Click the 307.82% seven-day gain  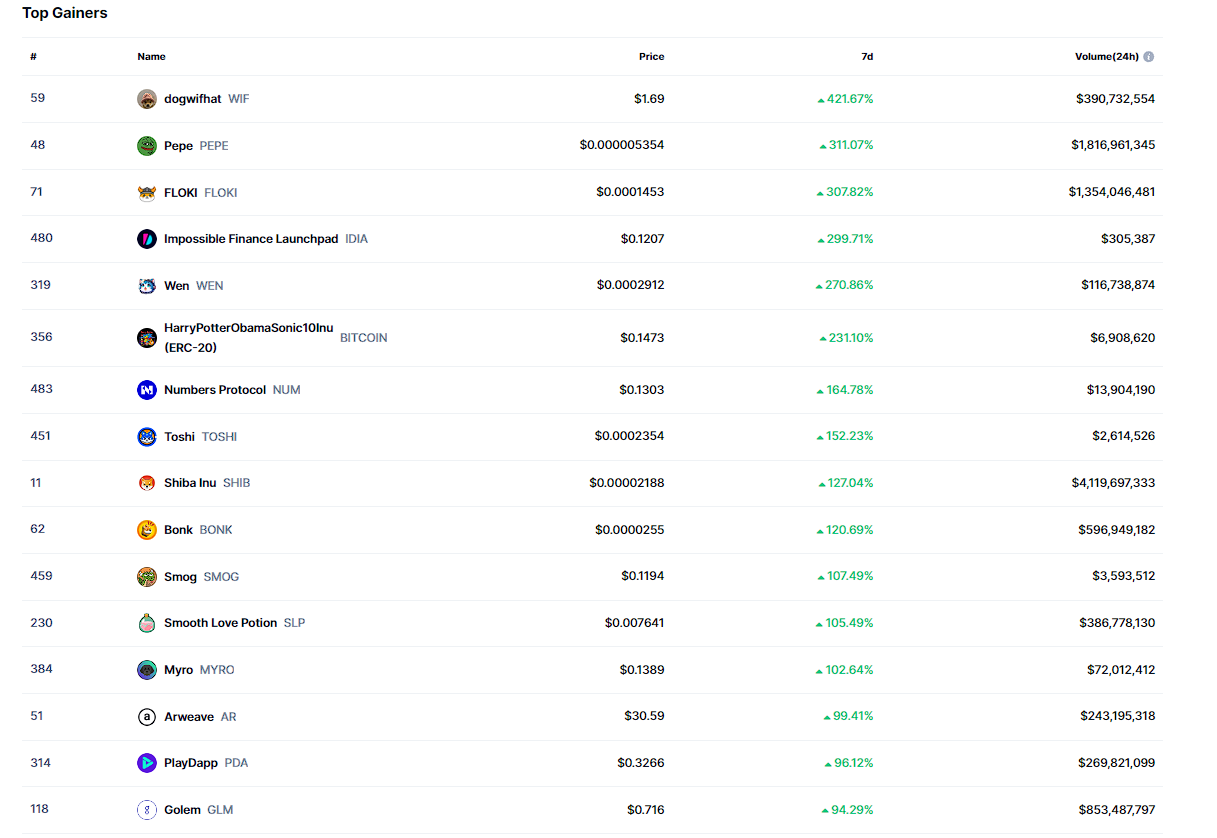[845, 193]
